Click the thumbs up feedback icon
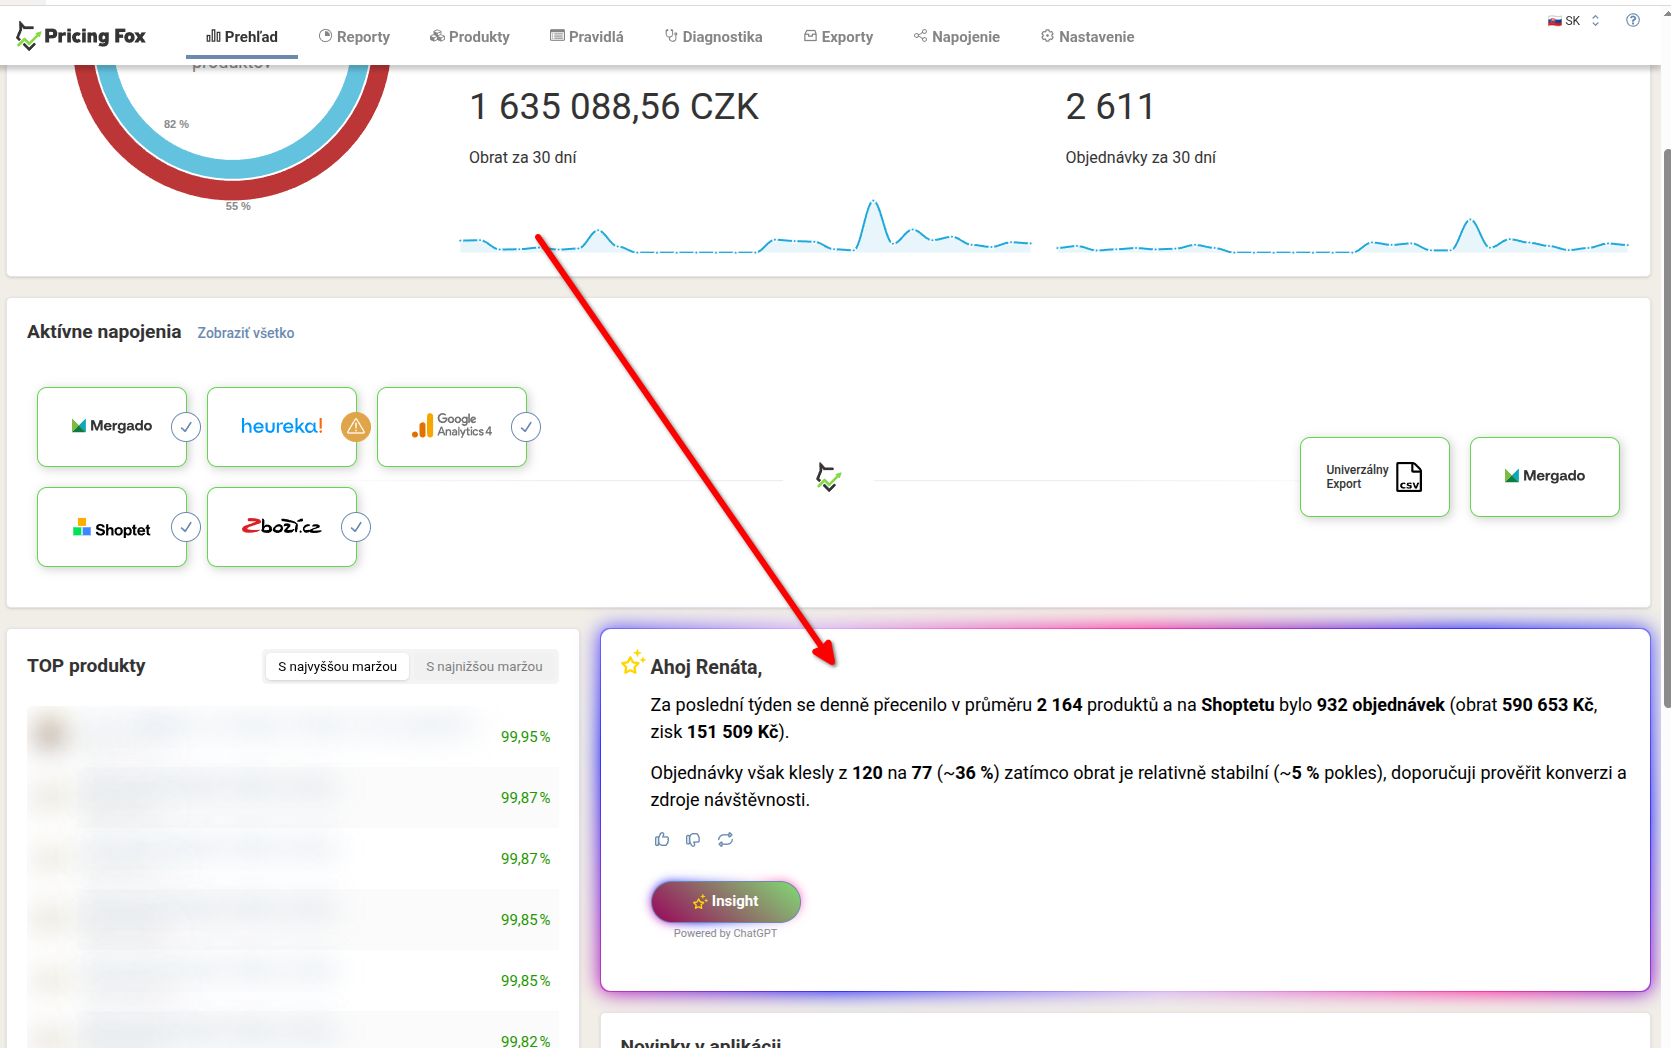This screenshot has width=1671, height=1048. tap(661, 840)
